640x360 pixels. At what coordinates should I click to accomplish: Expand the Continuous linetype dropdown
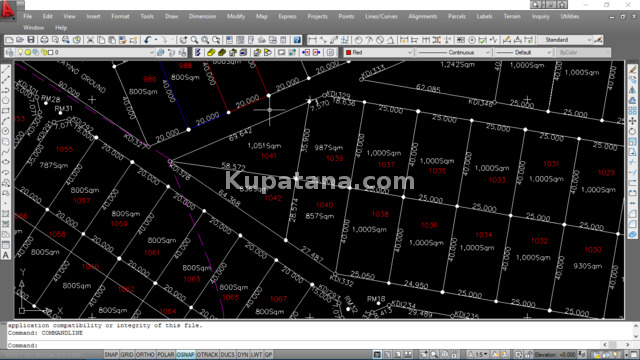click(x=453, y=52)
